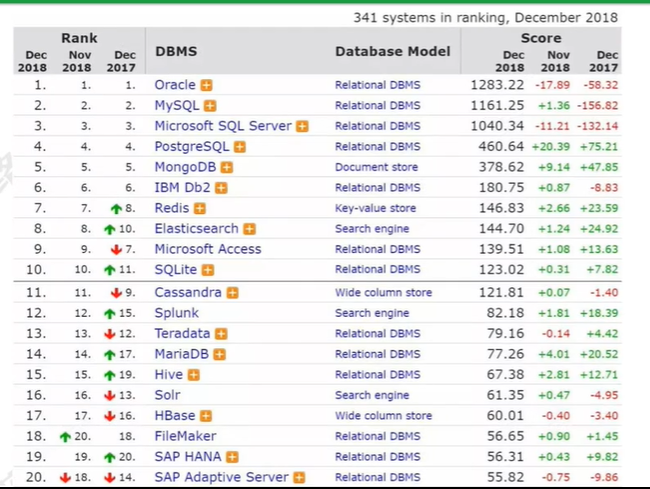
Task: Open the Teradata link
Action: click(182, 334)
